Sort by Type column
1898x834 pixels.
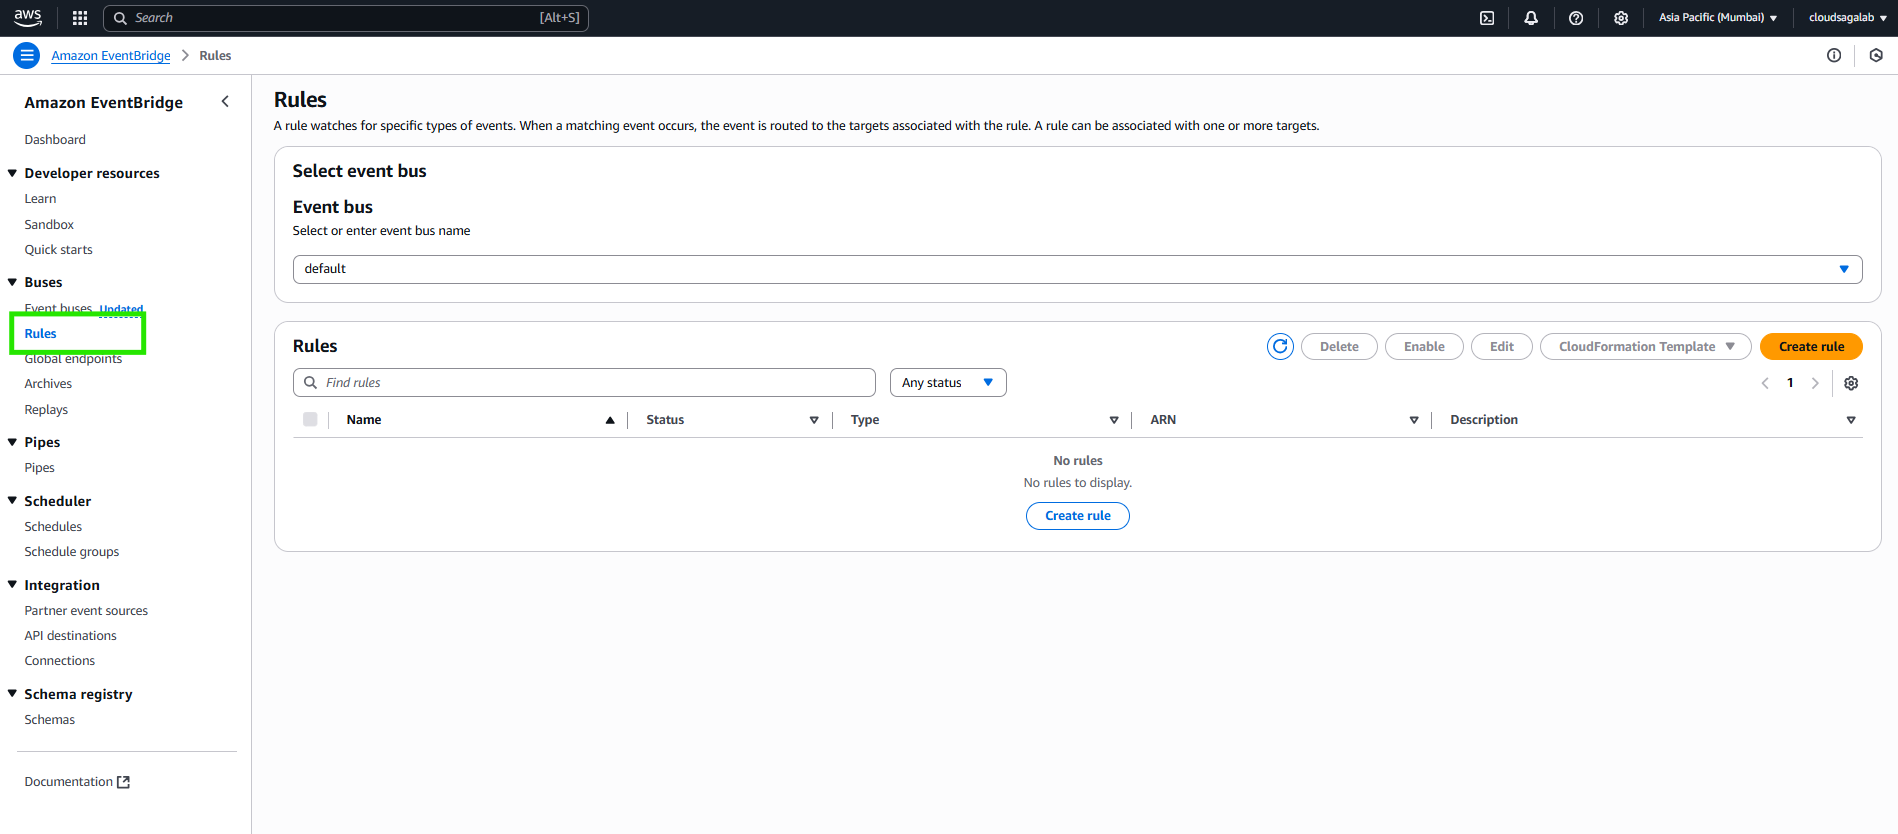(x=1114, y=420)
